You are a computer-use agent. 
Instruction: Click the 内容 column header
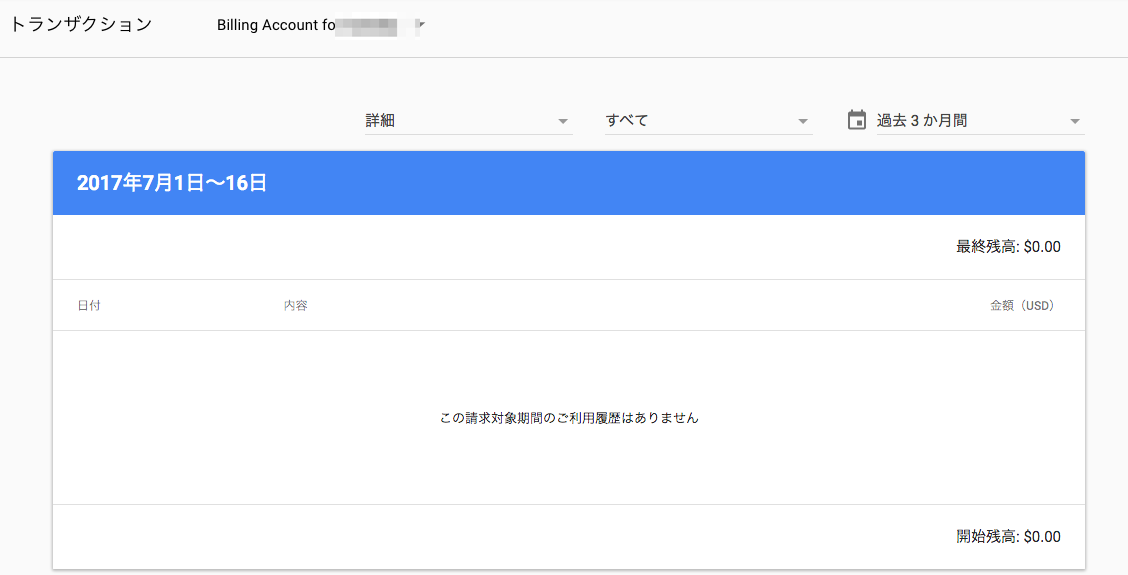(295, 305)
